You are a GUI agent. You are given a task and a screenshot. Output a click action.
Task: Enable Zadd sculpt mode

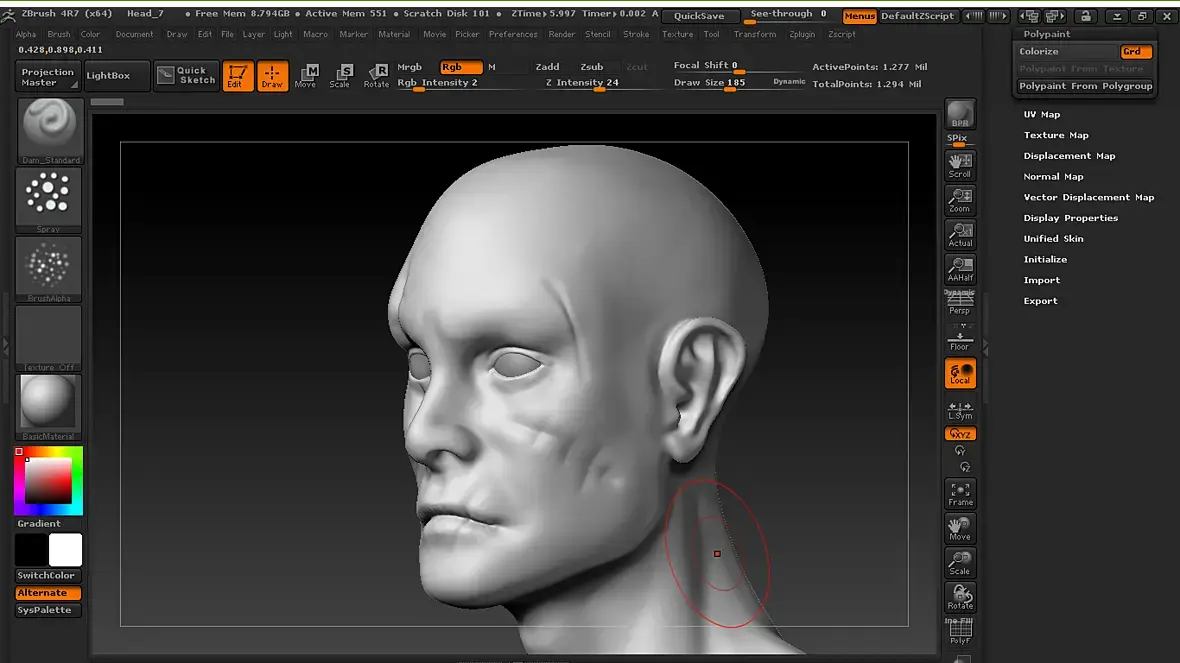[x=547, y=67]
